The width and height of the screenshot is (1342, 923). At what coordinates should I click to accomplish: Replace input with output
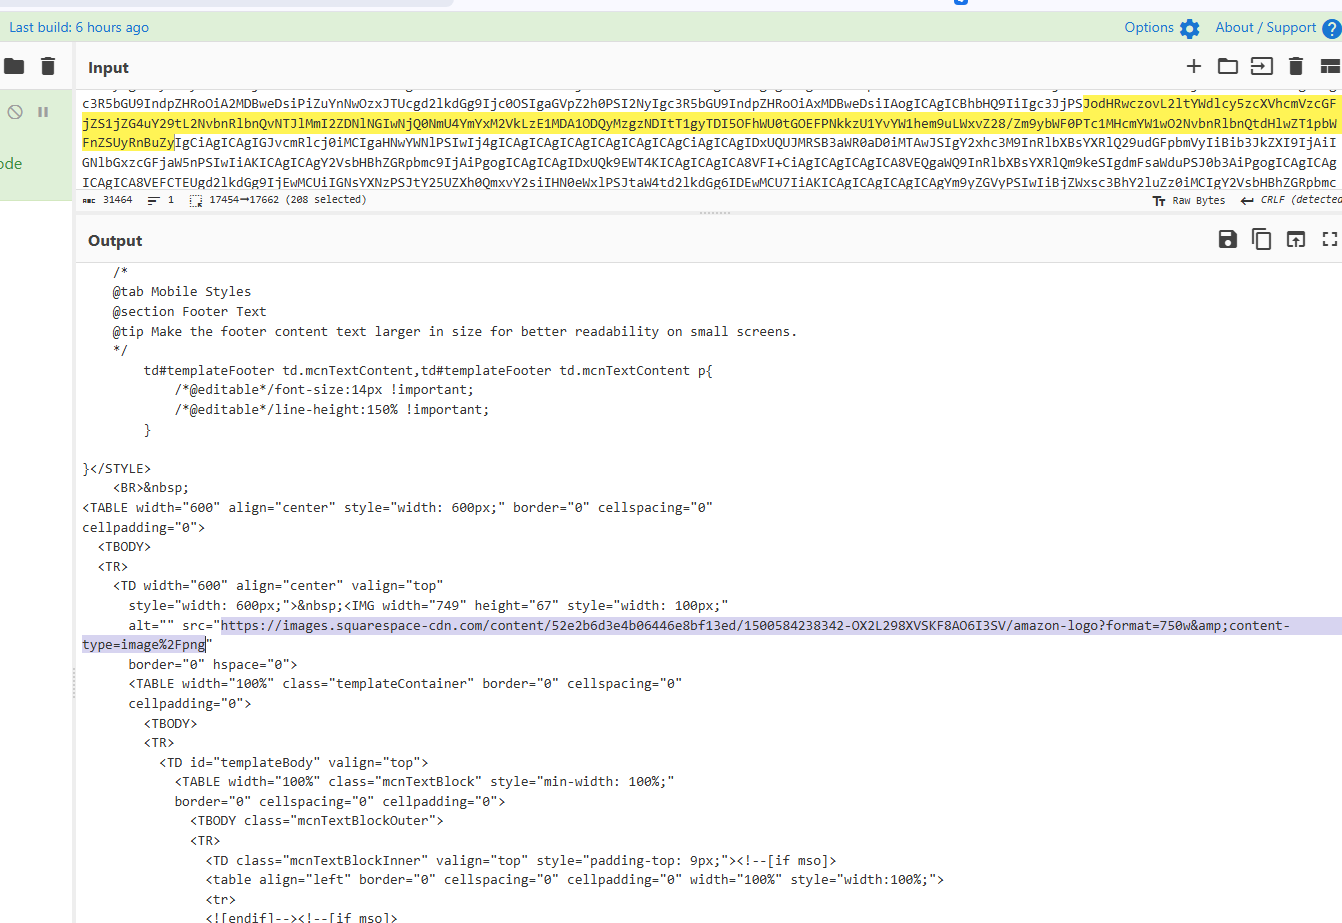(1295, 239)
